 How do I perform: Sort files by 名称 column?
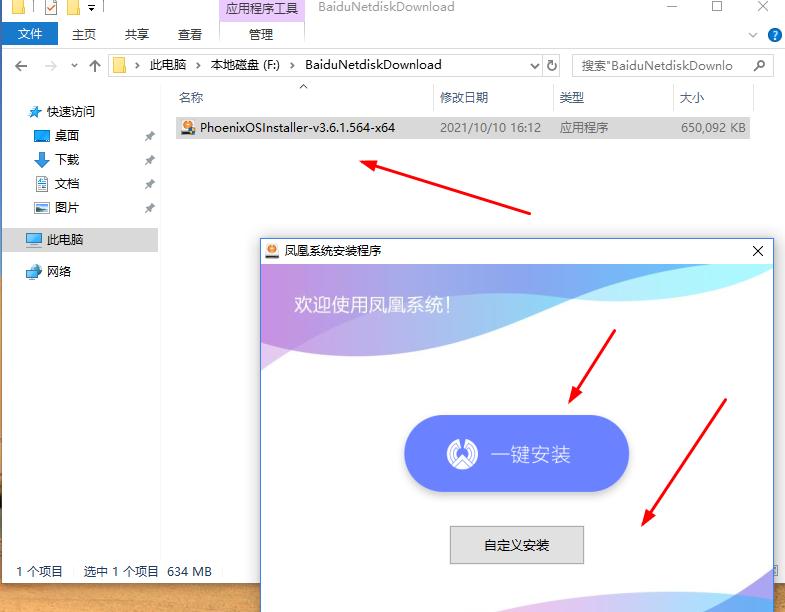(x=191, y=97)
